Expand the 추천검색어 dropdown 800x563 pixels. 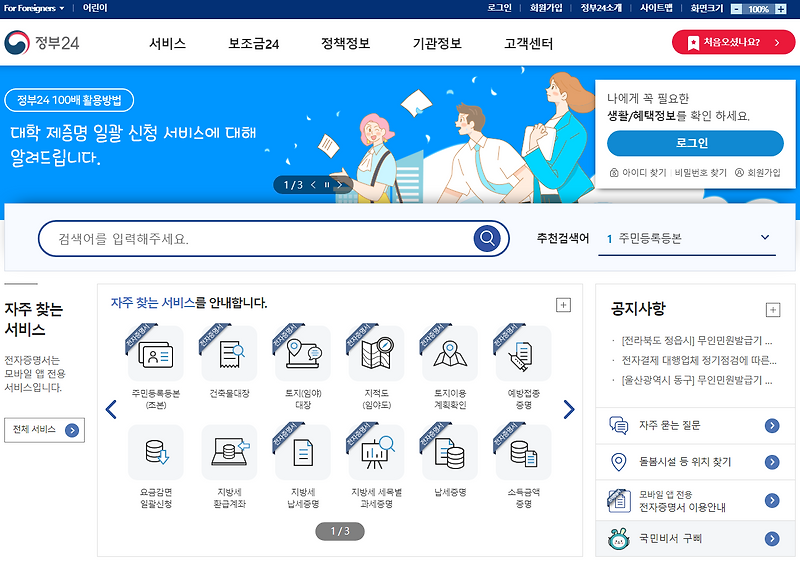(765, 237)
